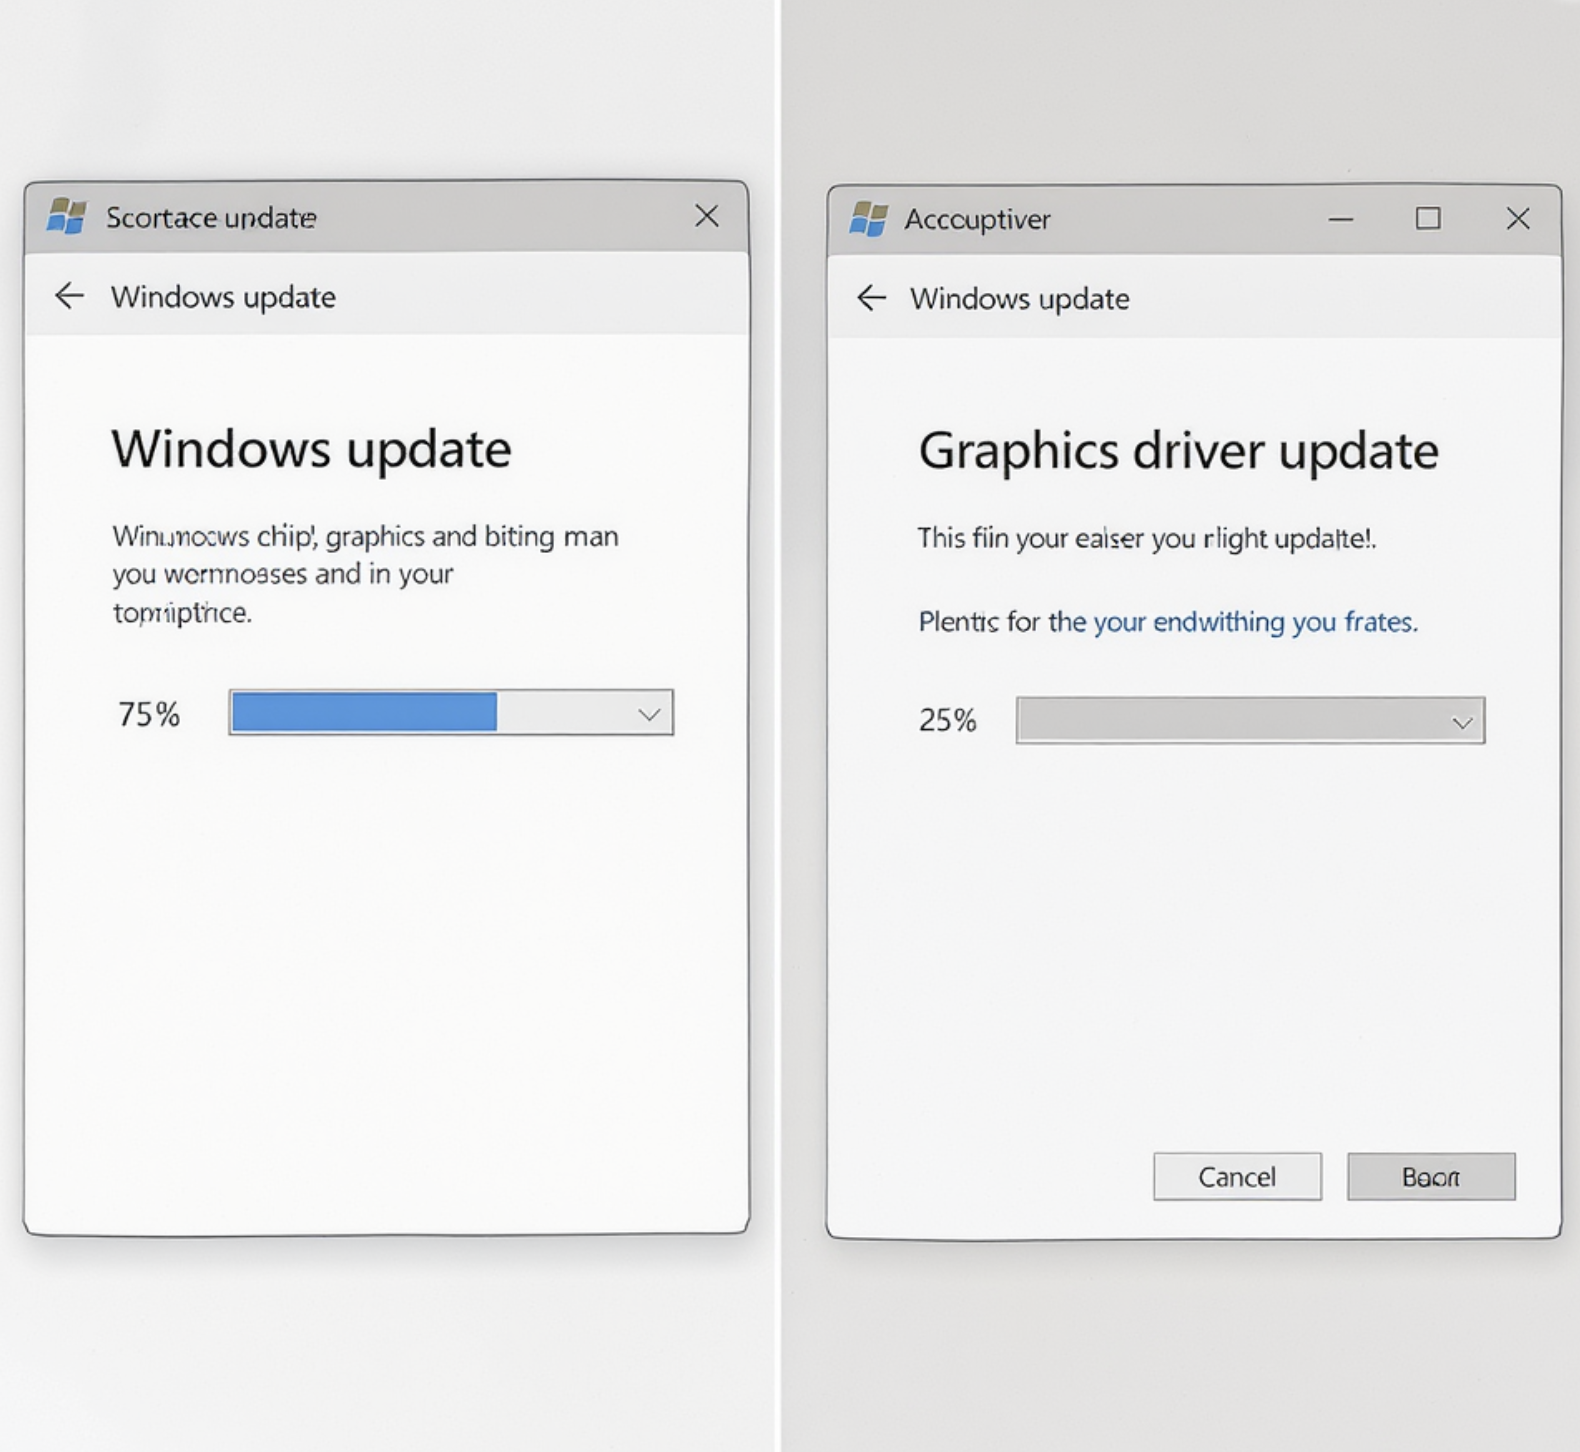Close the Accouptiver window
1580x1452 pixels.
click(x=1518, y=218)
